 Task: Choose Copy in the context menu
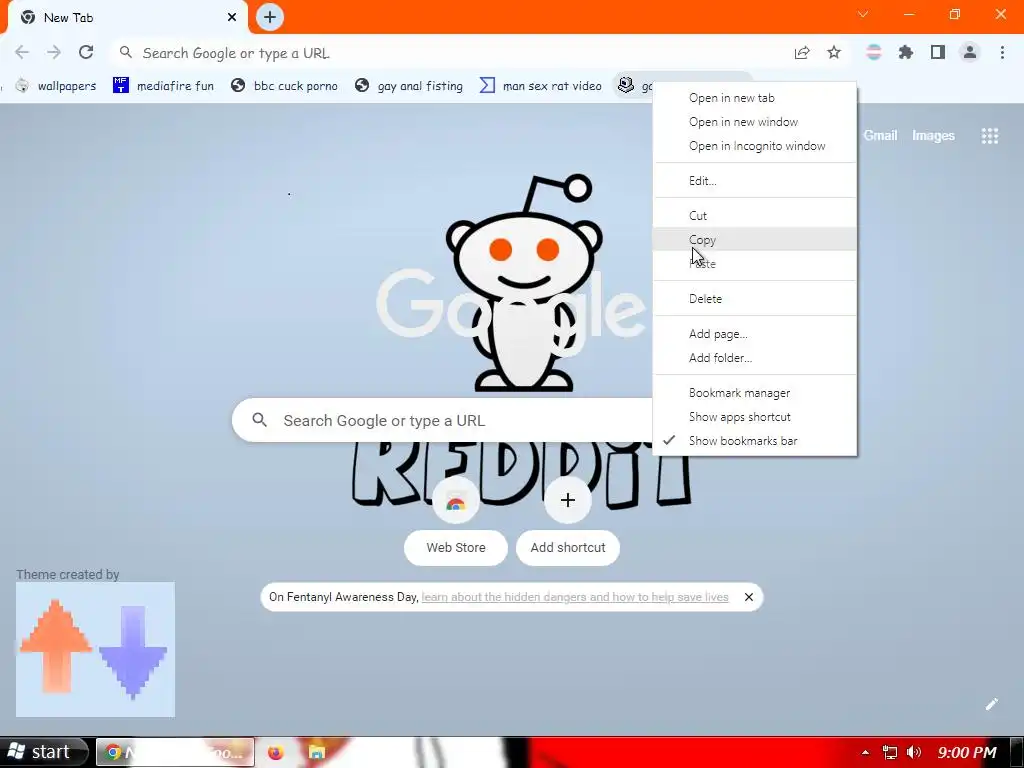(x=755, y=240)
